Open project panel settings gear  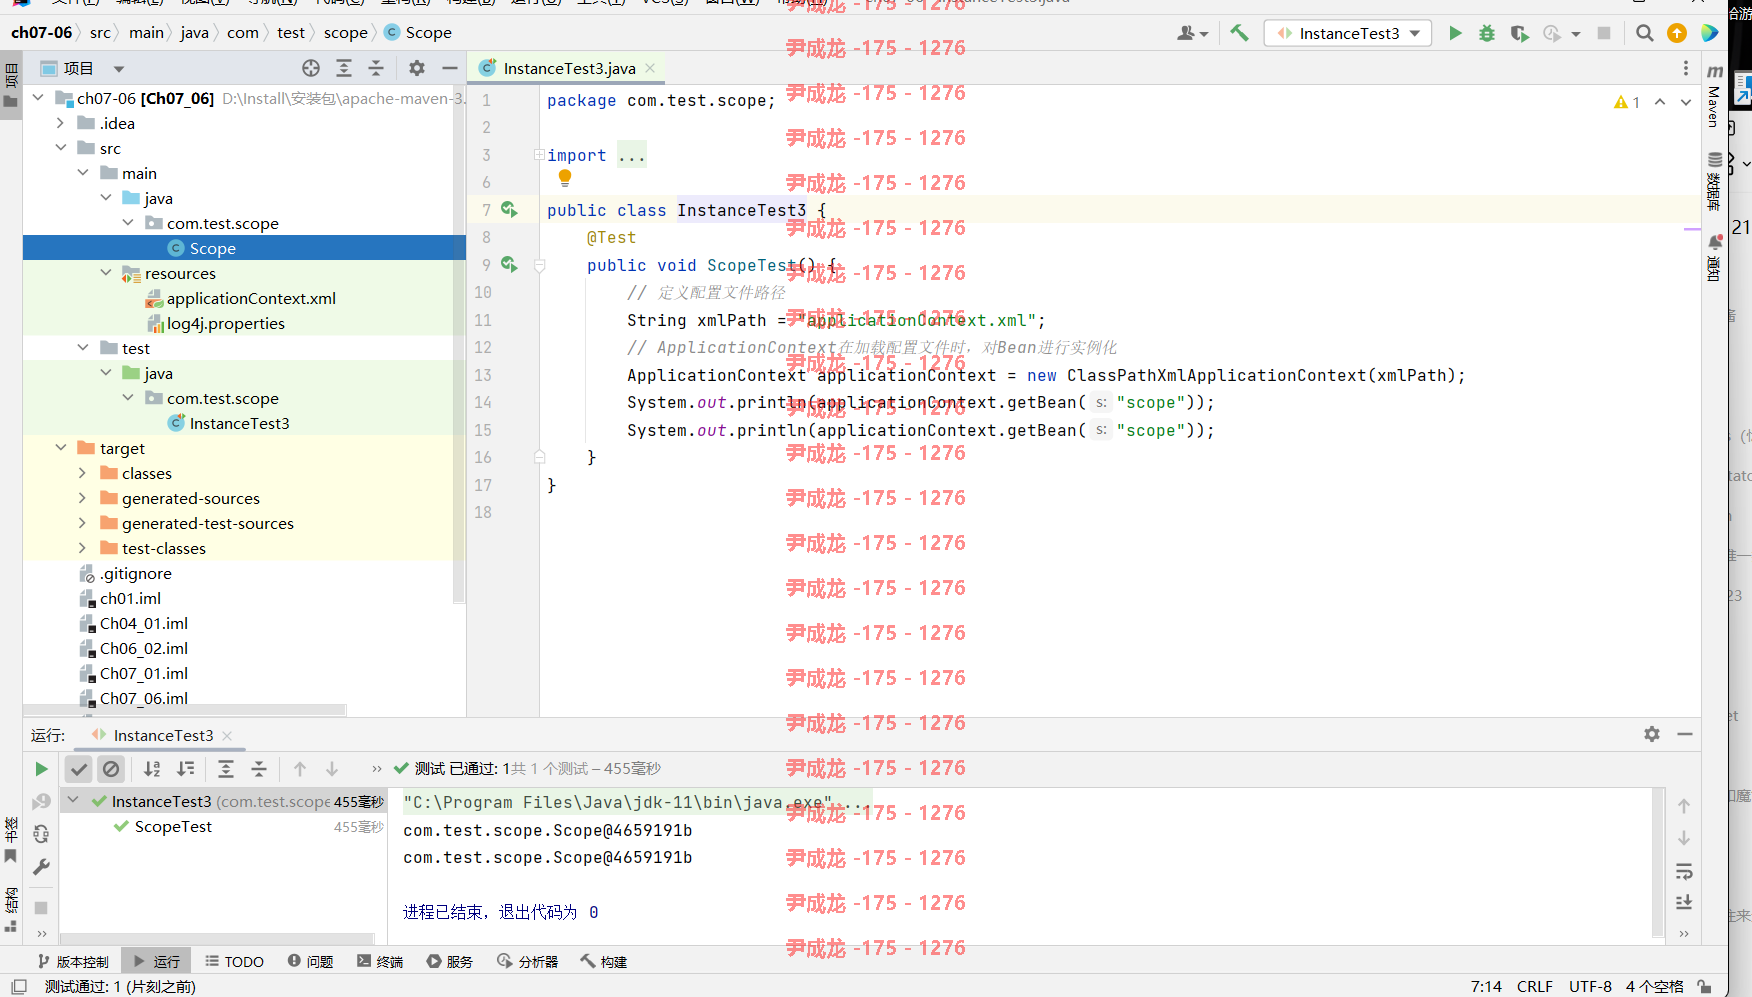(x=417, y=68)
